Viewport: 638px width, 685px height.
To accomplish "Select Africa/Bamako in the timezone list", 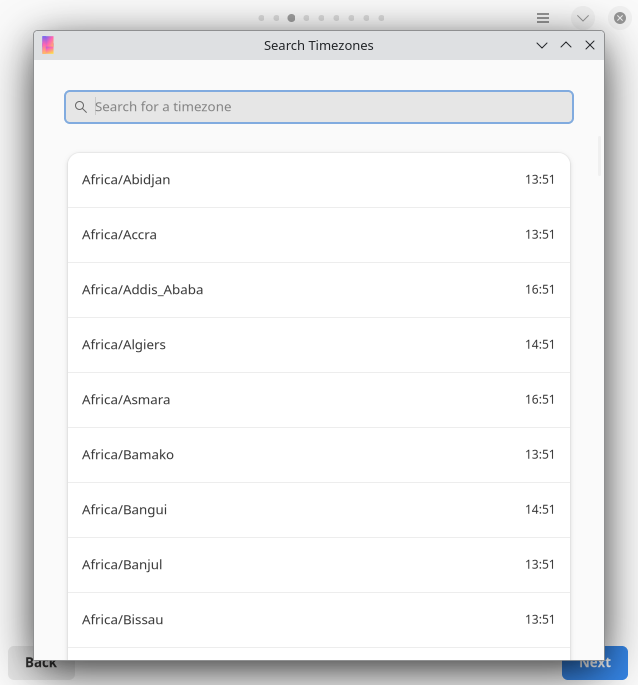I will pos(318,455).
